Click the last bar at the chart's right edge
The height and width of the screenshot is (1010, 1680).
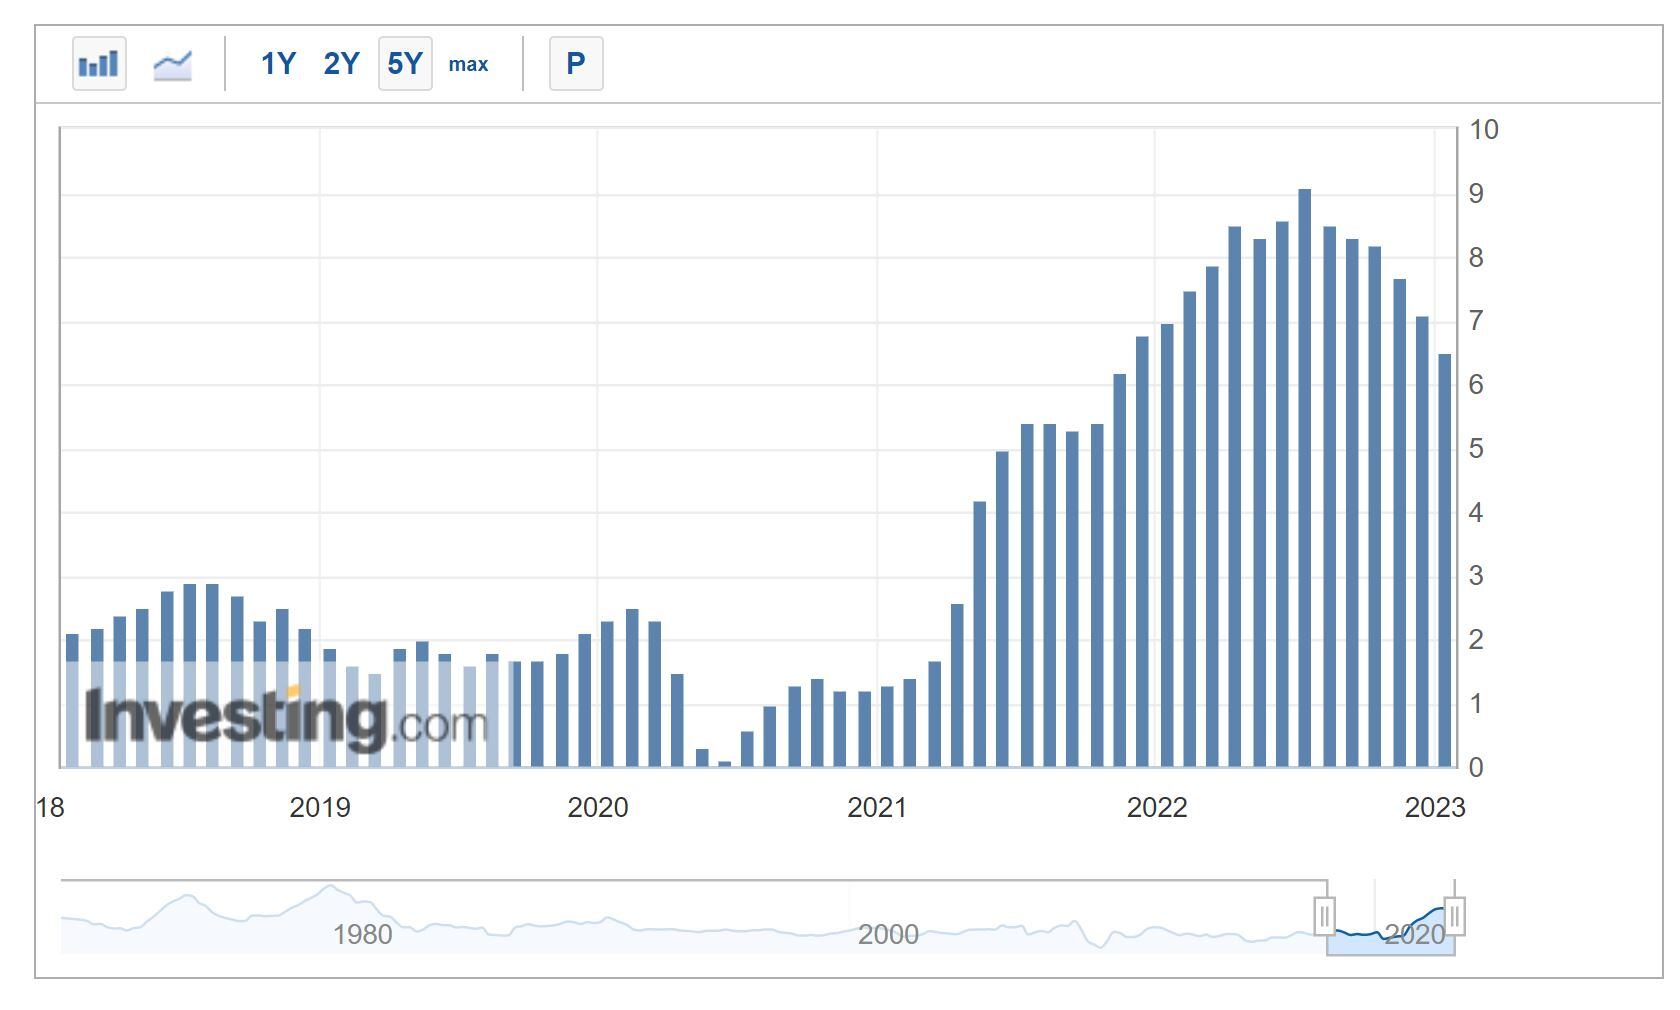[1445, 560]
